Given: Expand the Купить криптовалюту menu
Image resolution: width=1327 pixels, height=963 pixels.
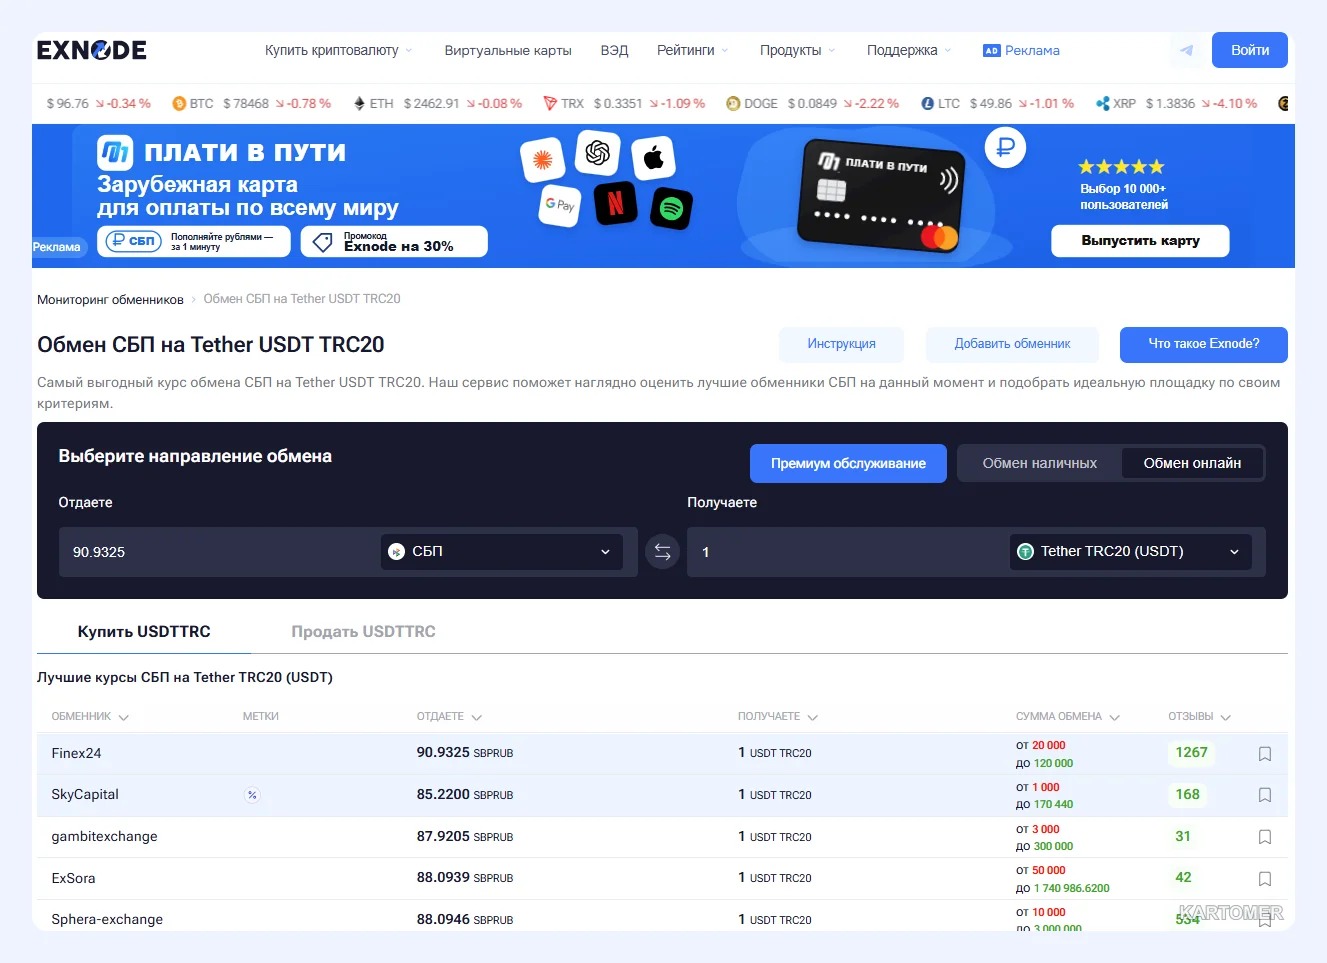Looking at the screenshot, I should coord(338,50).
